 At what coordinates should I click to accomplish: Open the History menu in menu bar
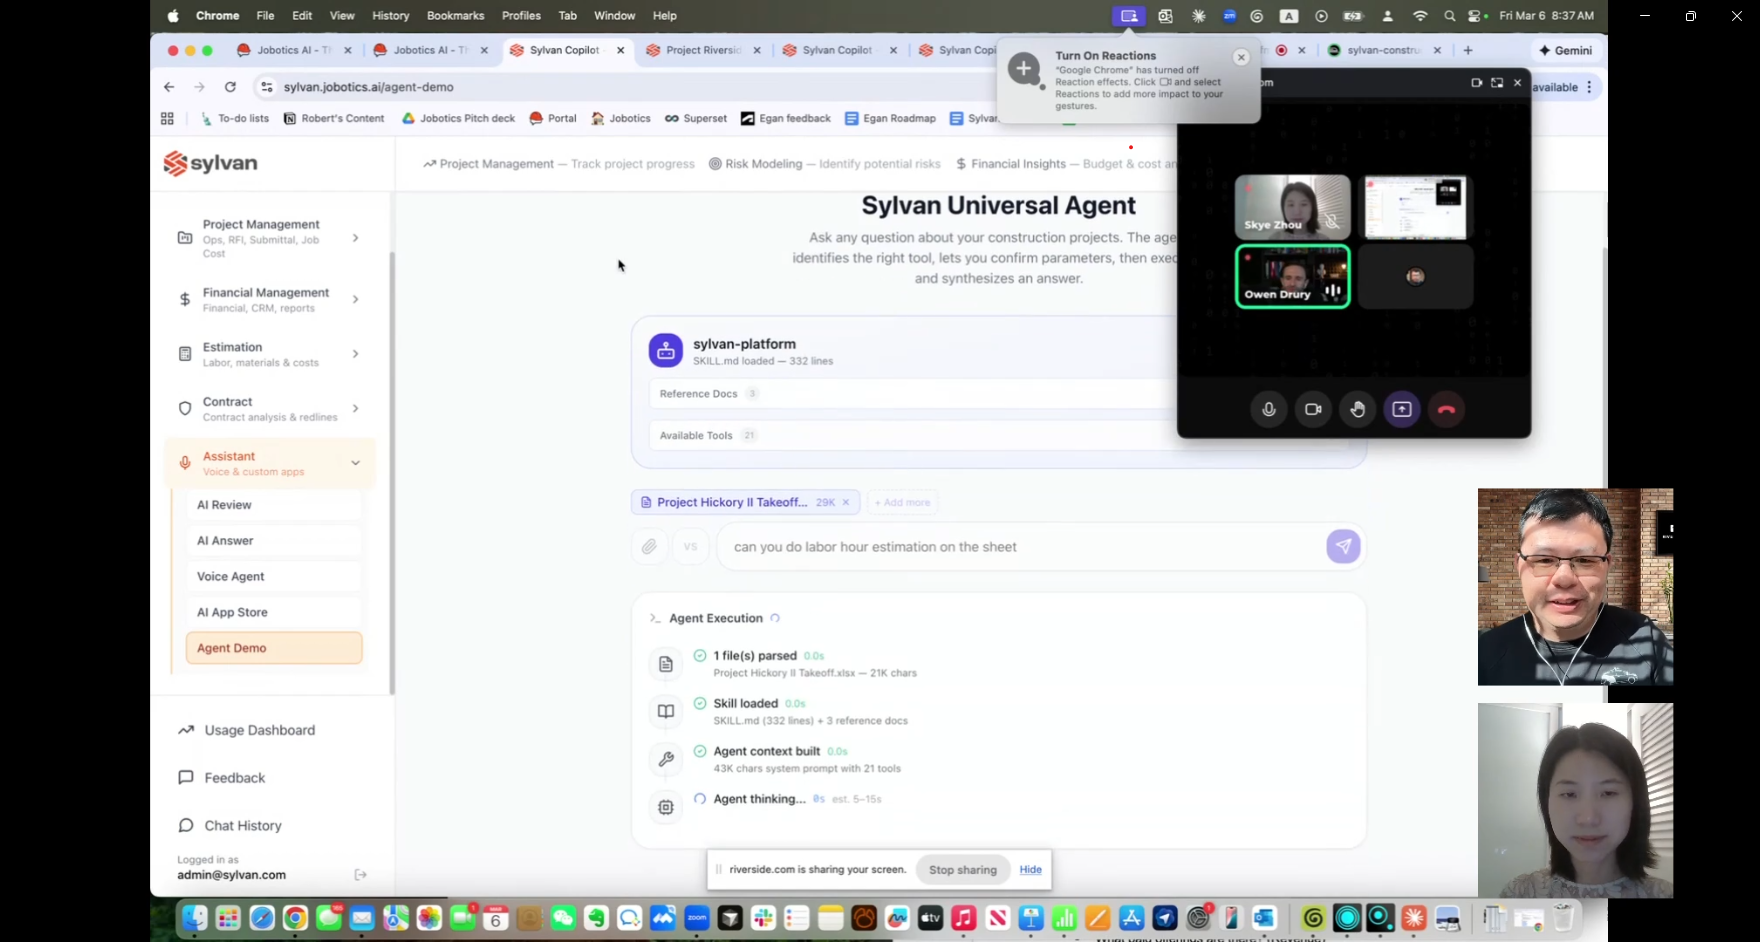pos(390,16)
